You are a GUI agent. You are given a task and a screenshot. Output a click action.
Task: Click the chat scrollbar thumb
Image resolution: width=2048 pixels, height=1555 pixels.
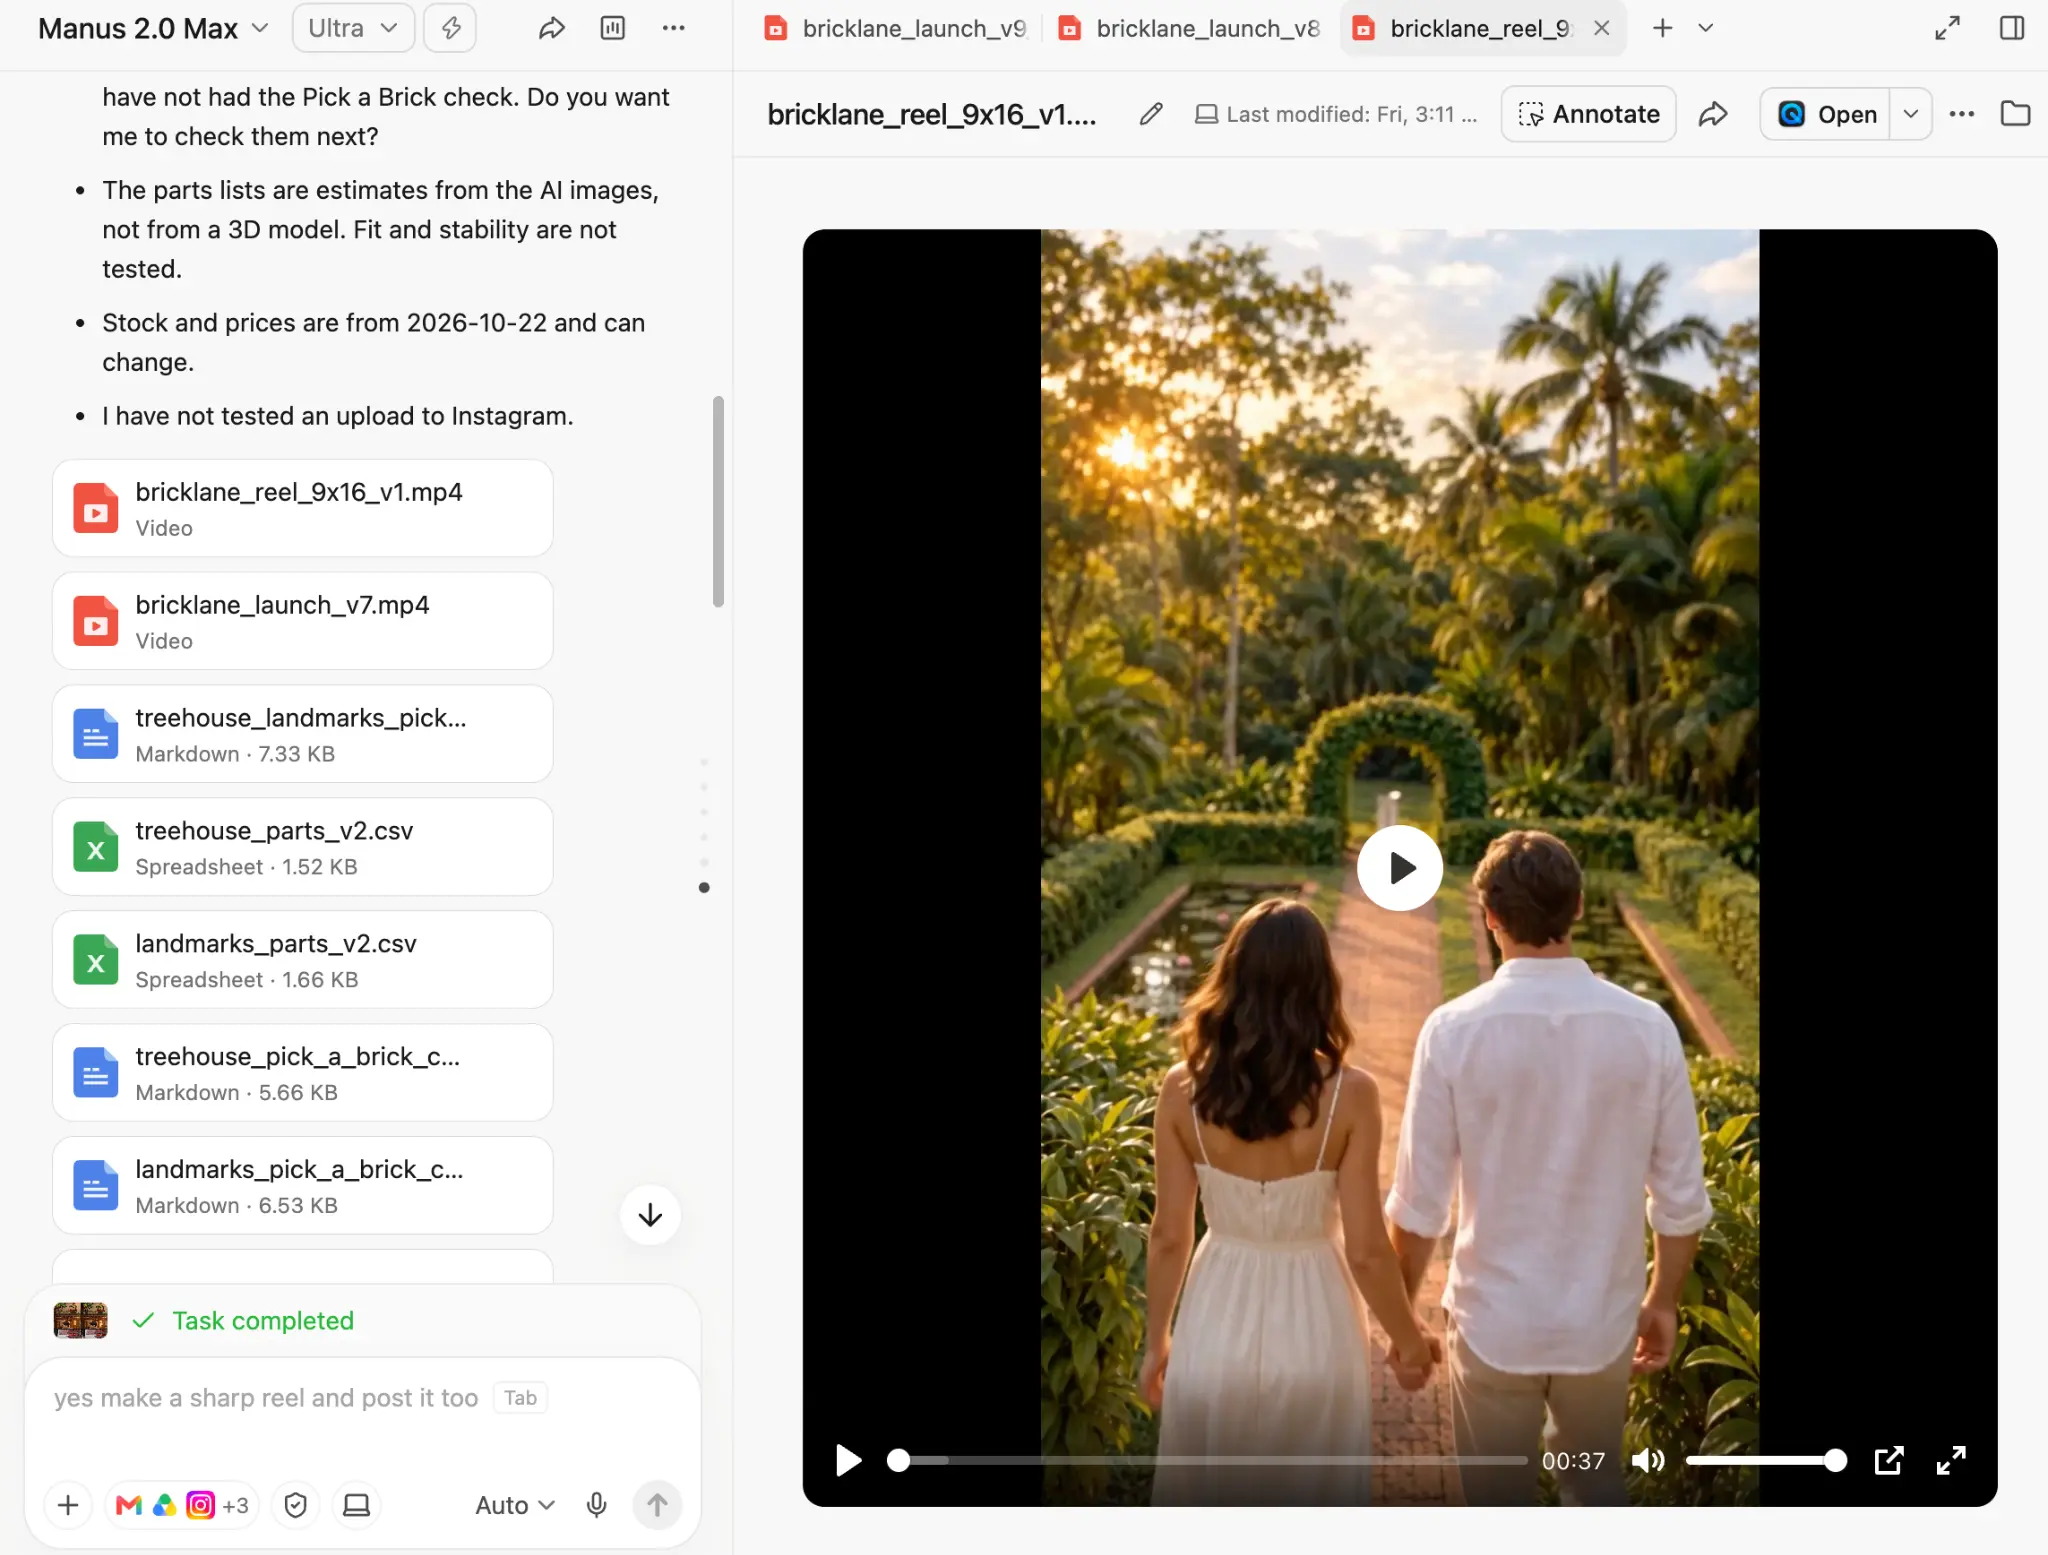click(718, 501)
